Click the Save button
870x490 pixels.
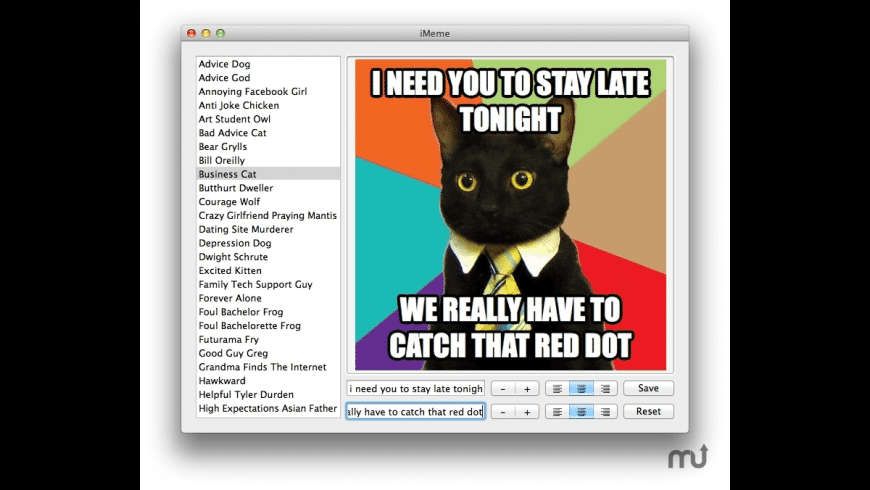pyautogui.click(x=648, y=388)
